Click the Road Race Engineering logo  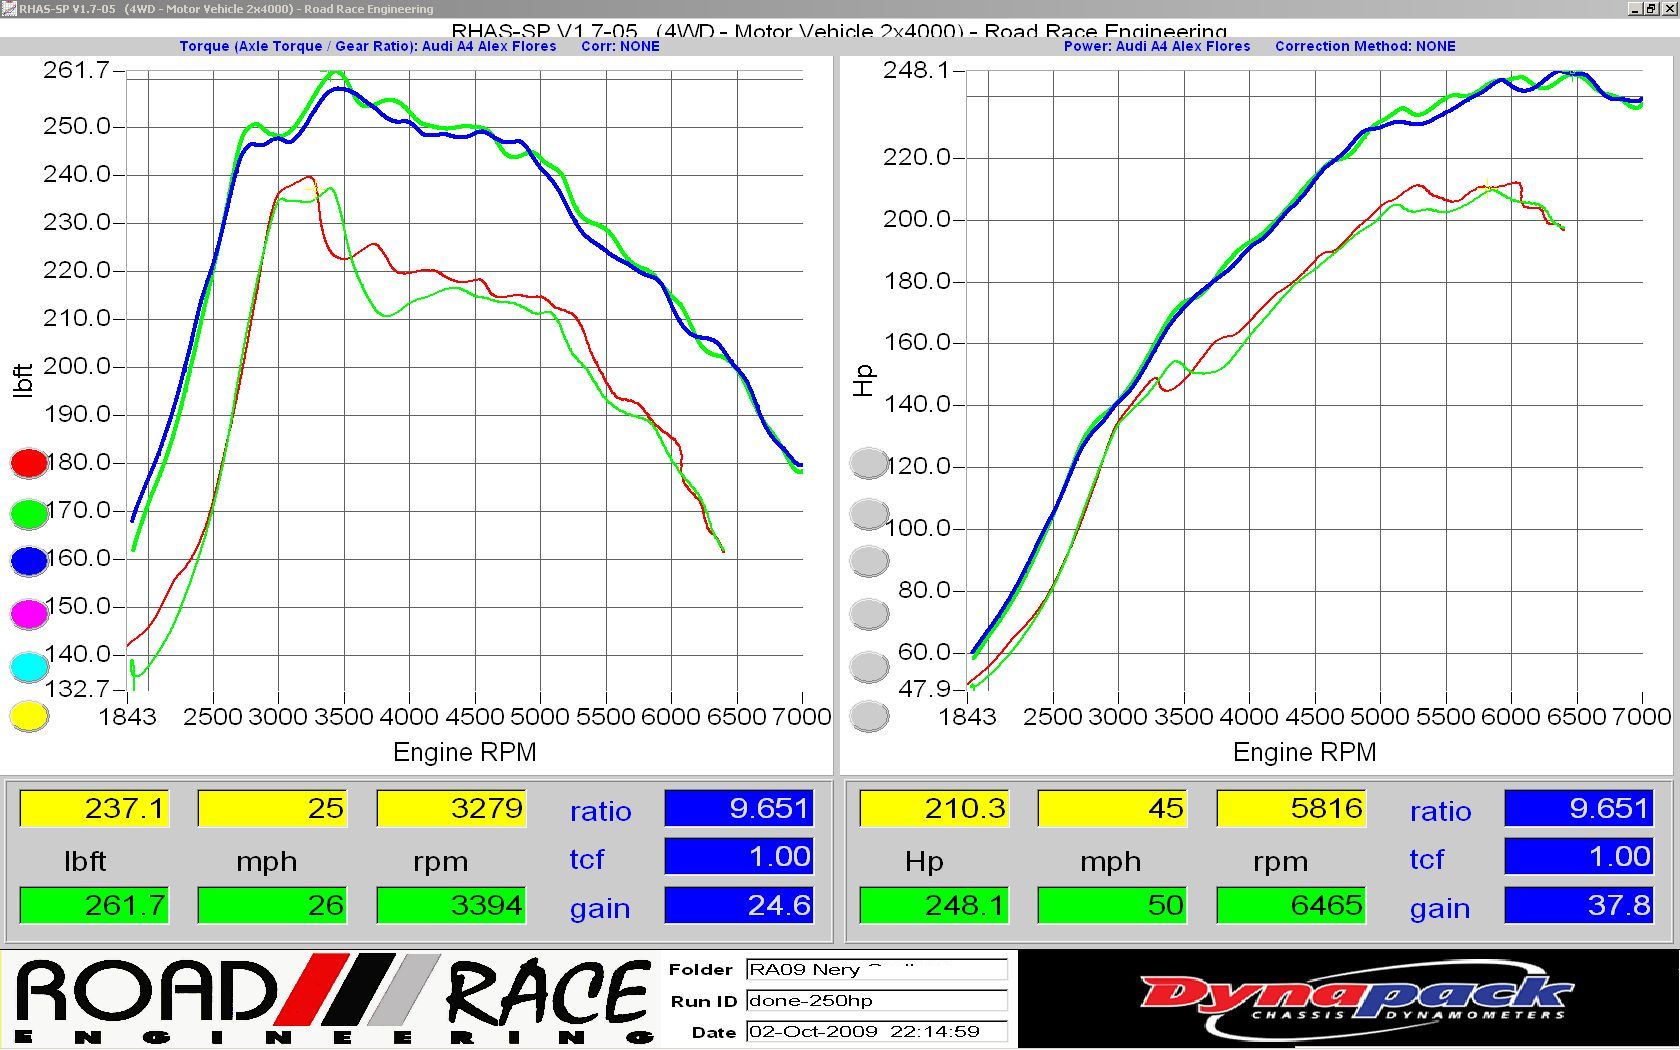pyautogui.click(x=334, y=999)
